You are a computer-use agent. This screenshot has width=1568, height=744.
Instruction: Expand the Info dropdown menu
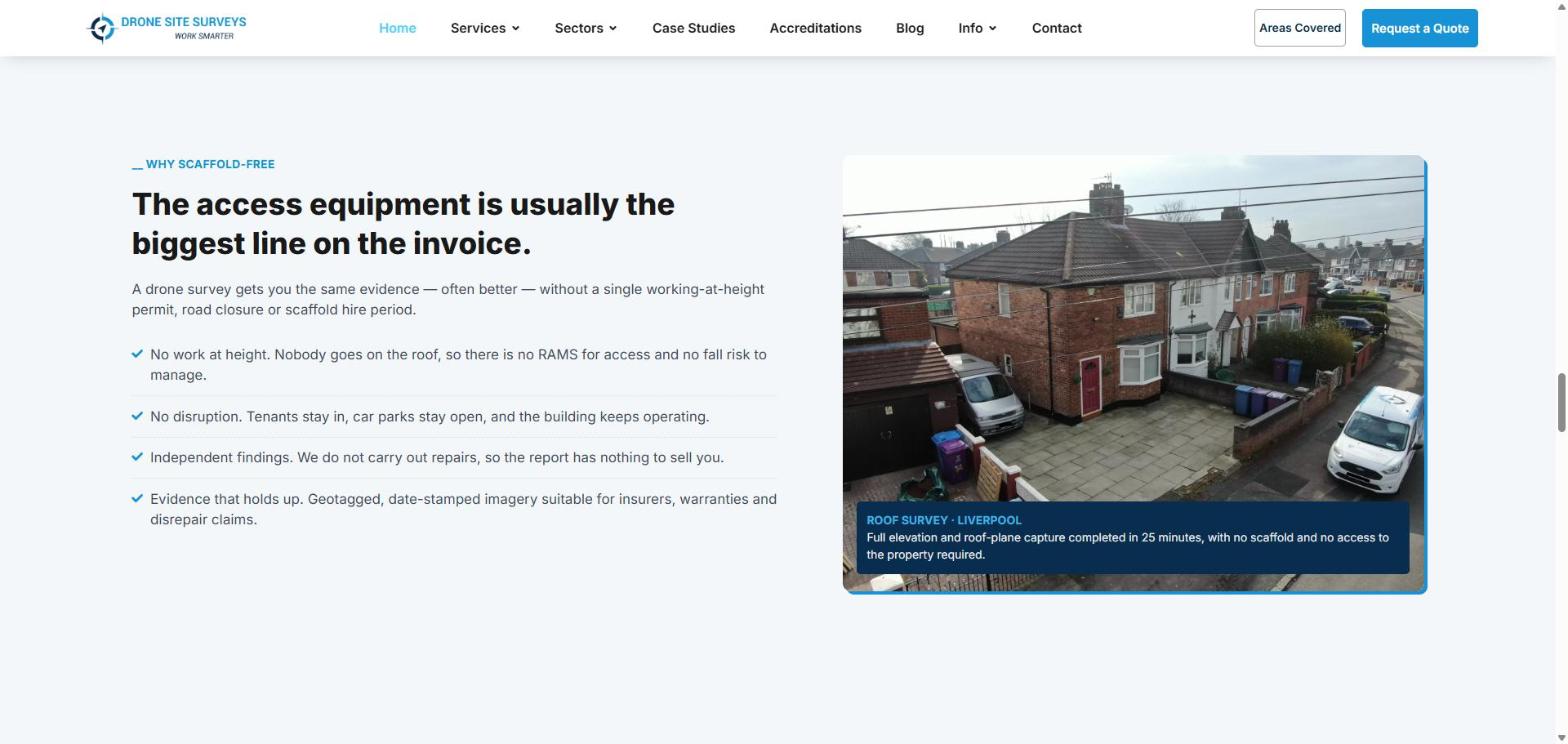pyautogui.click(x=977, y=28)
